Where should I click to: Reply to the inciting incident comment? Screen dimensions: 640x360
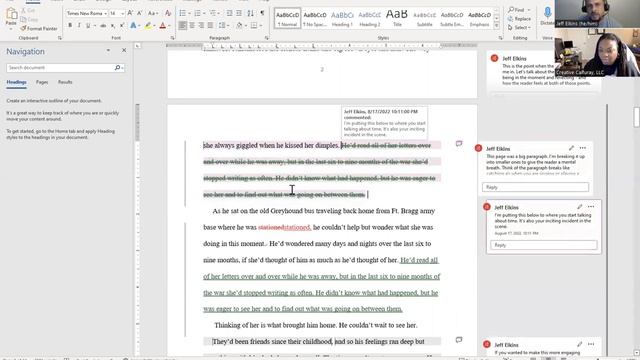click(544, 245)
